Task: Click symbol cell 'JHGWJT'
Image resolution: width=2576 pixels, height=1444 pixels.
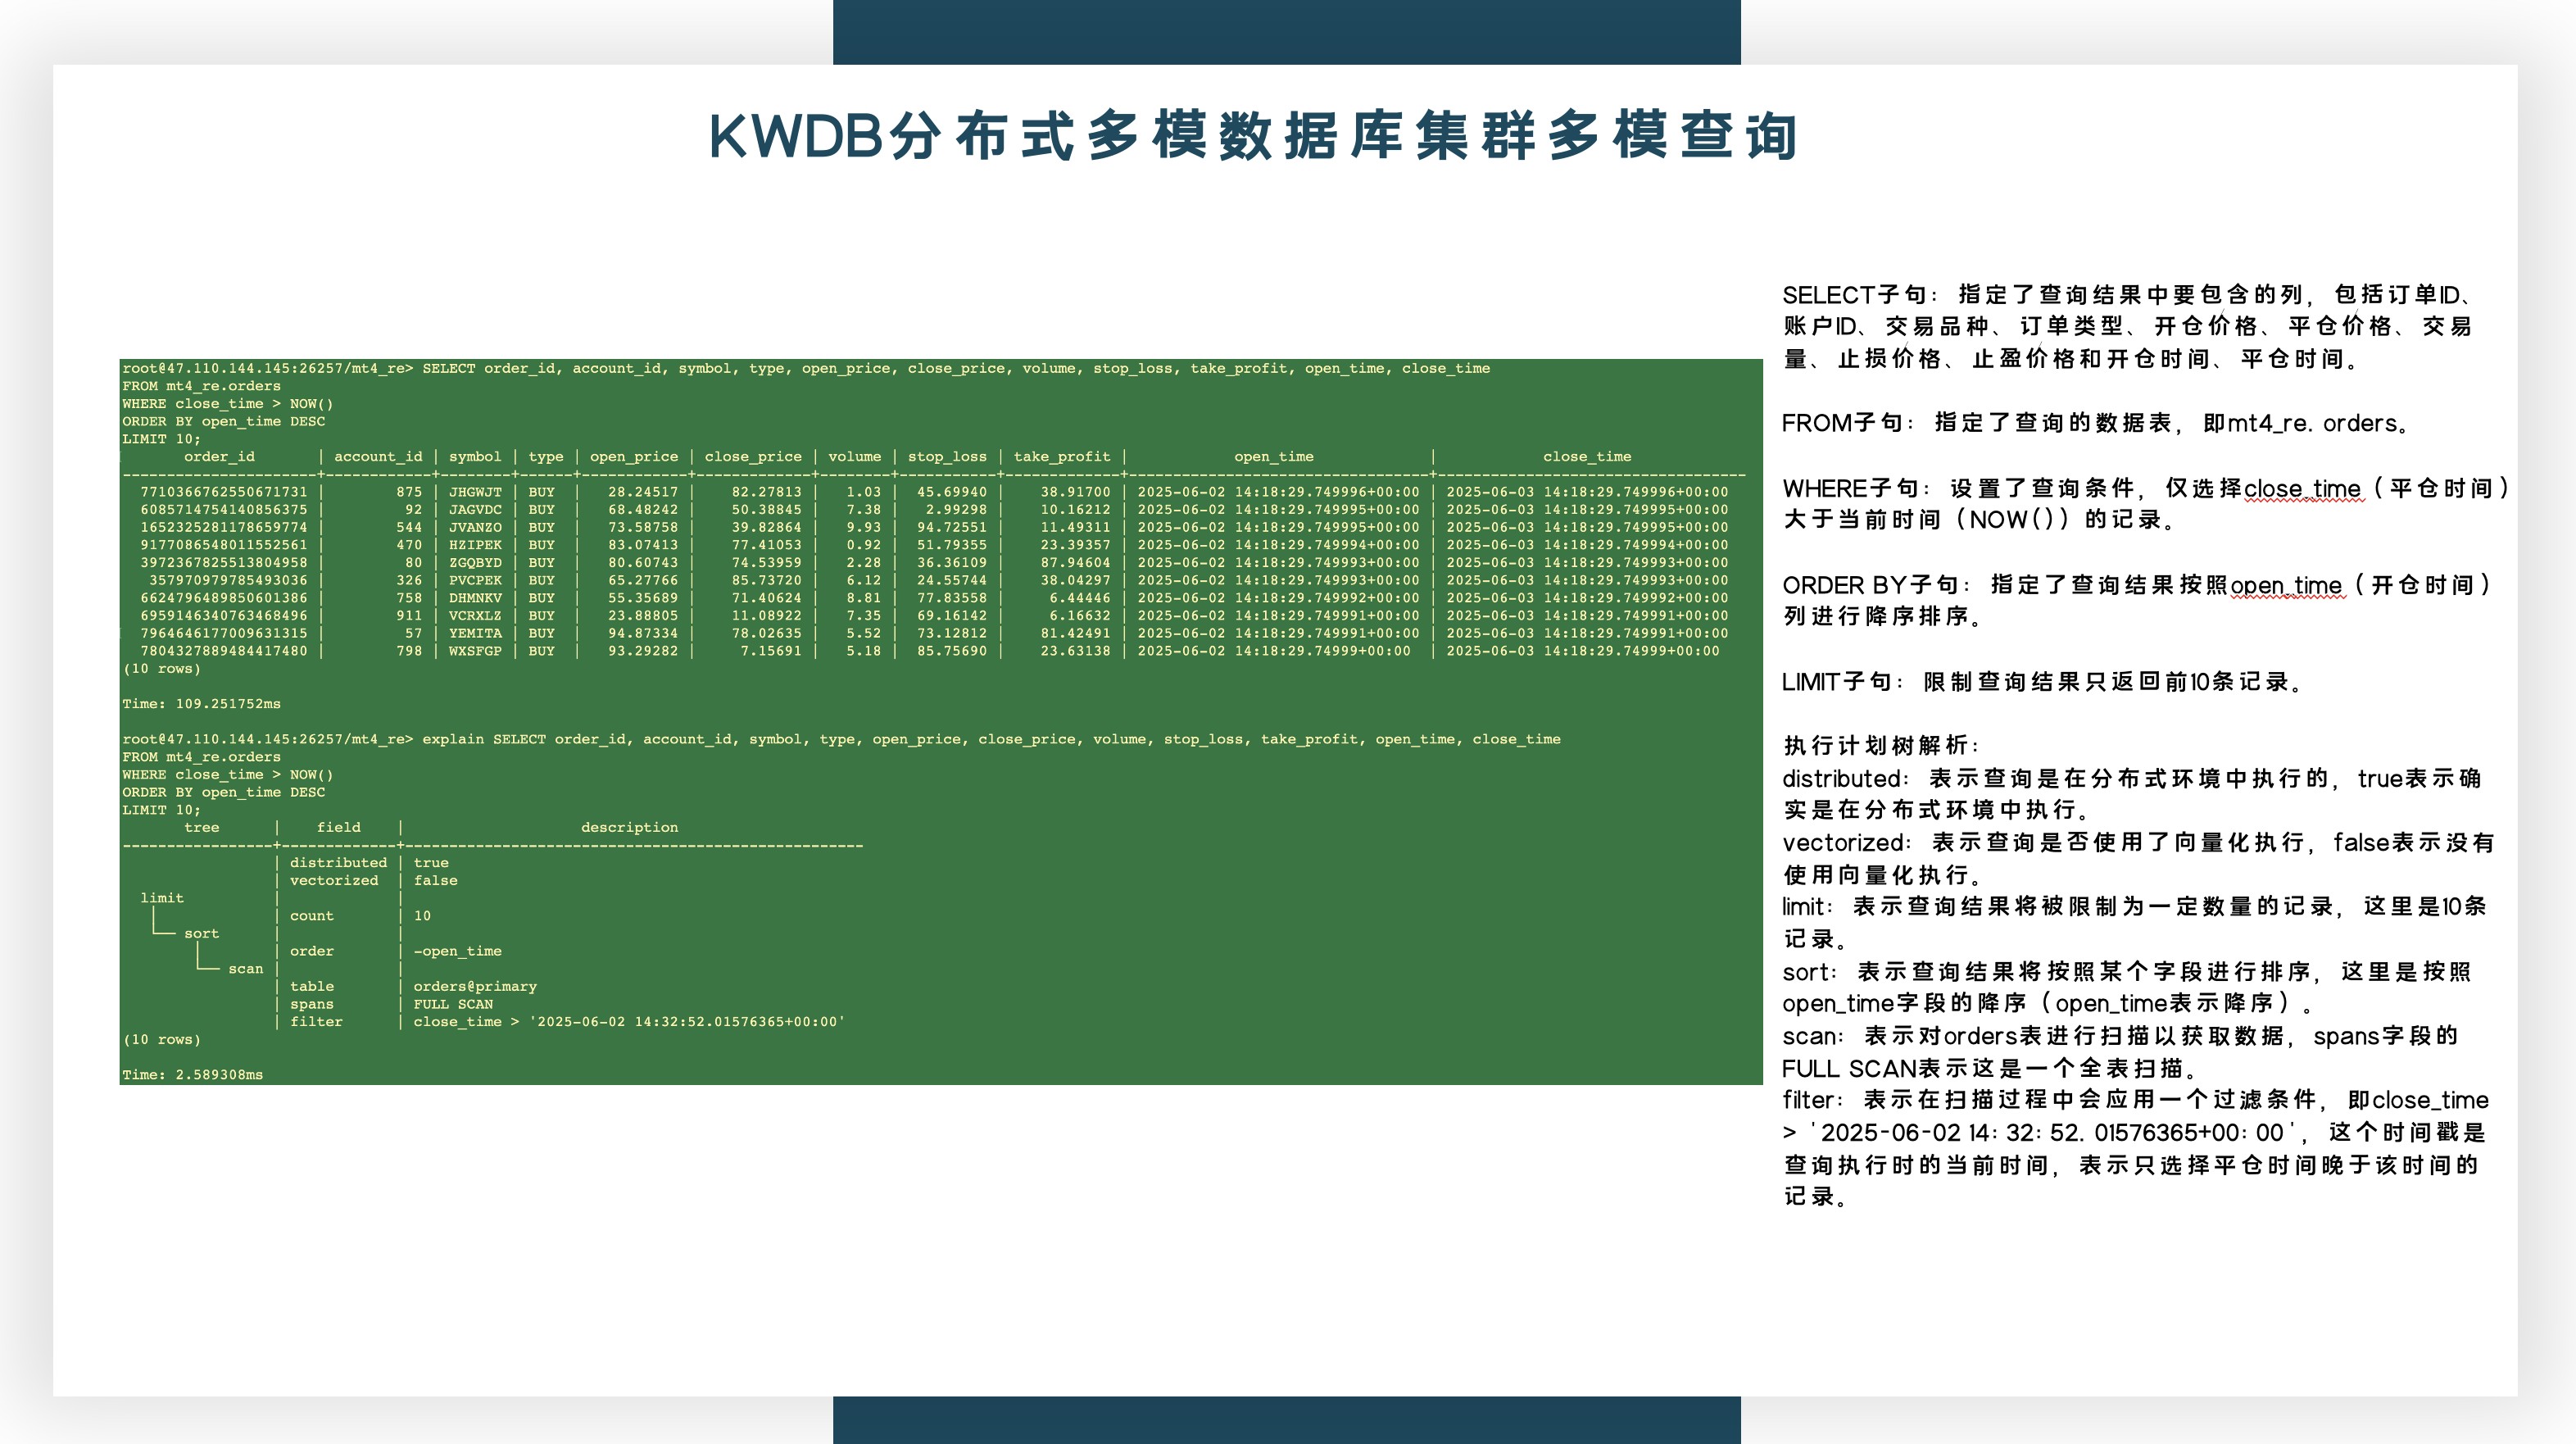Action: click(x=475, y=492)
